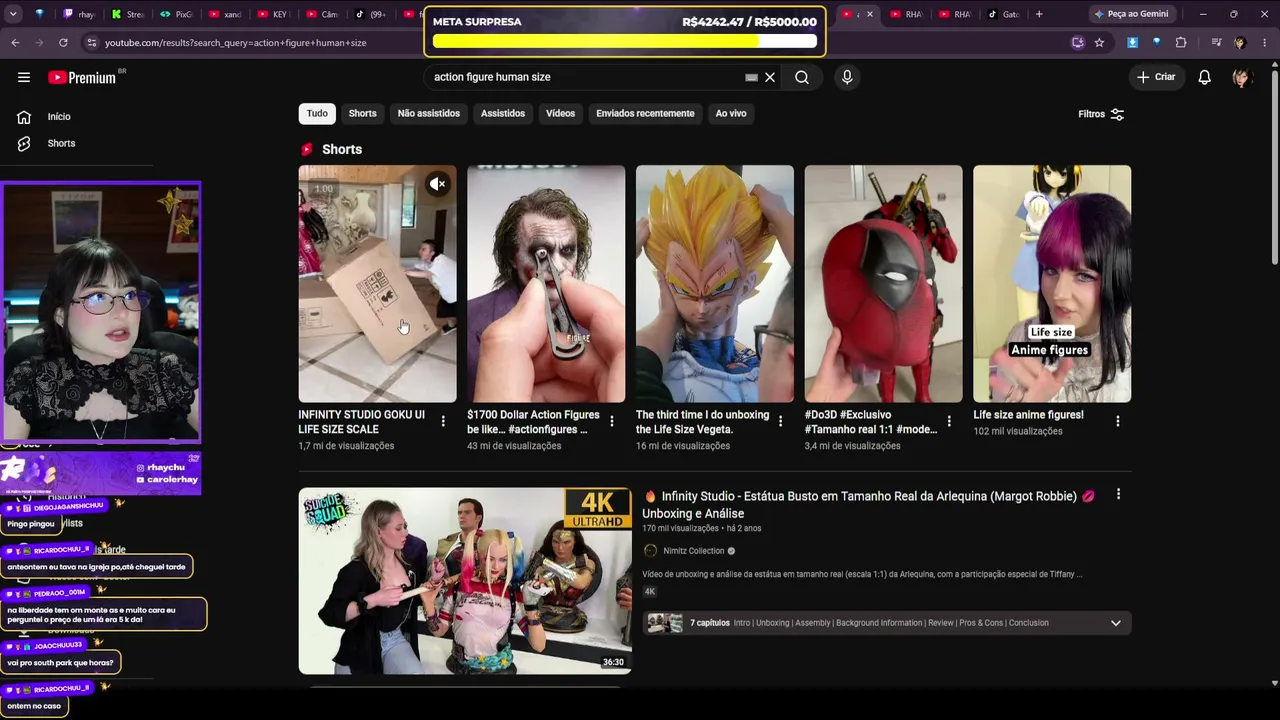Open more options for the Arlequina video
This screenshot has height=720, width=1280.
pos(1118,494)
